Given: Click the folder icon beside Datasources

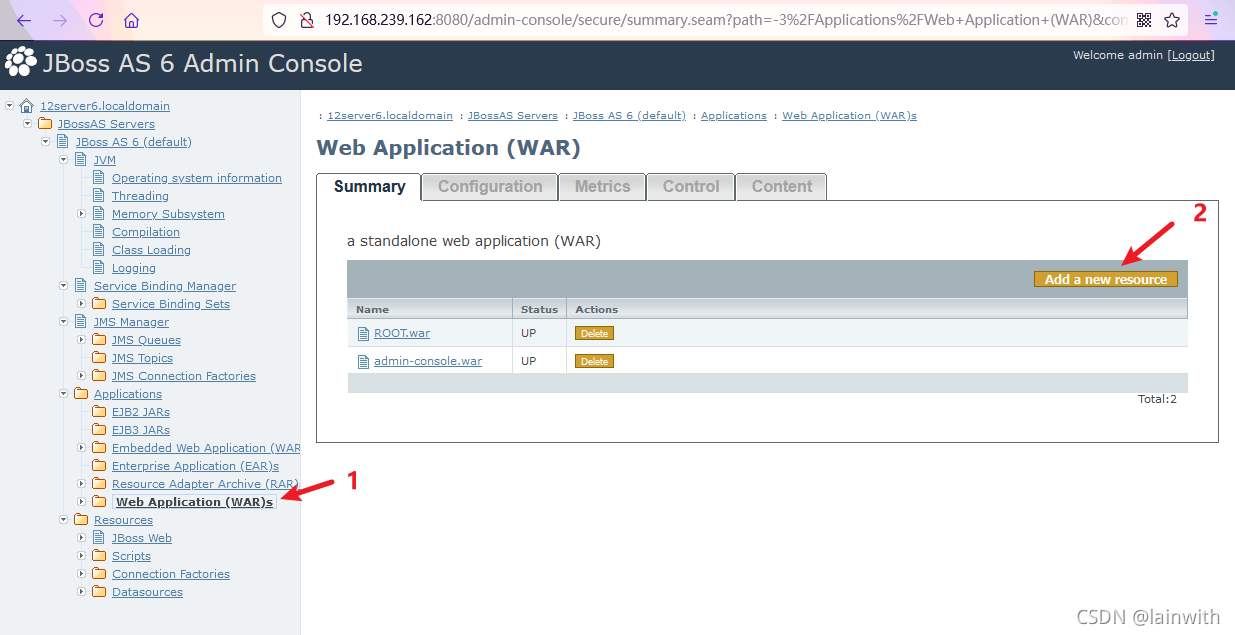Looking at the screenshot, I should click(99, 592).
